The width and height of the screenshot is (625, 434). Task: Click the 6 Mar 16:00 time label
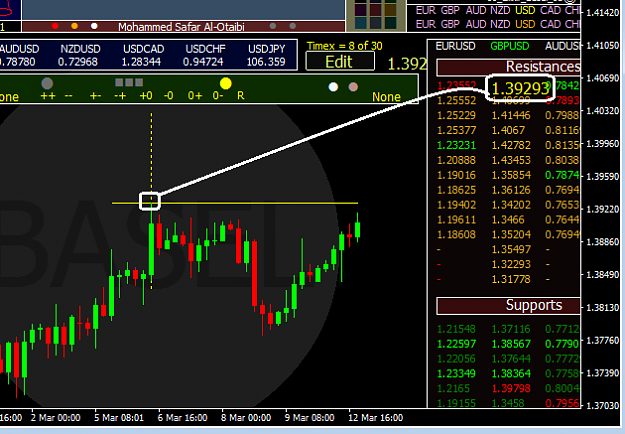[x=182, y=418]
